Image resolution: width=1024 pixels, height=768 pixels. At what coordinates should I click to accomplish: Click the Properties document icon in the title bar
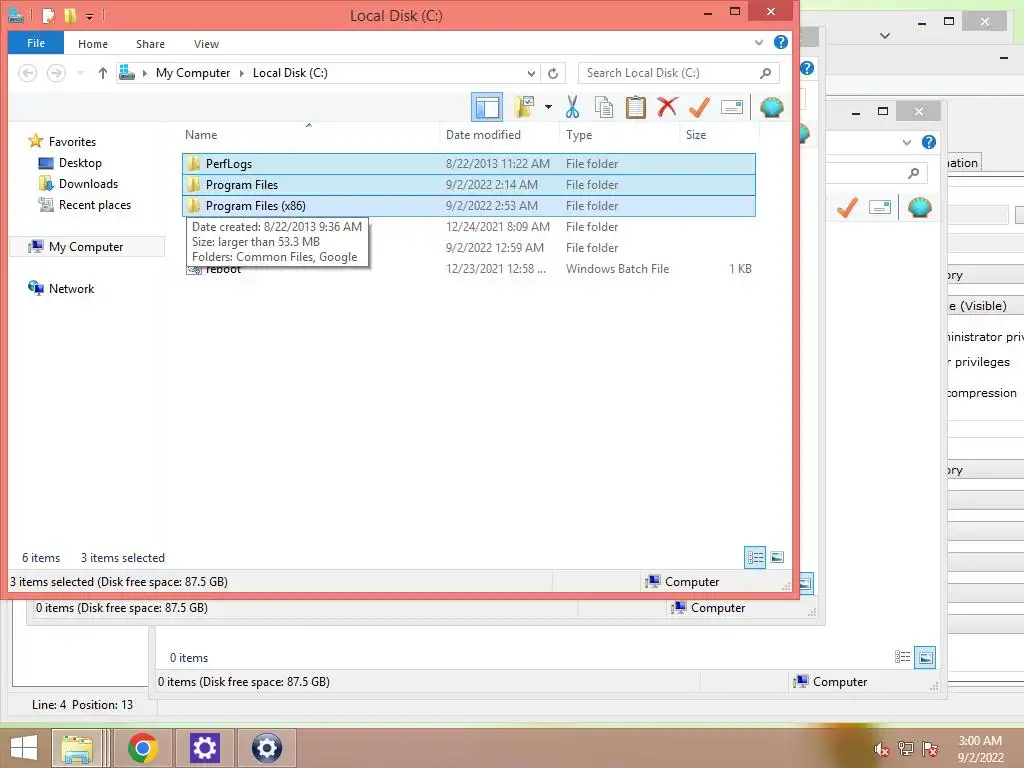coord(48,14)
